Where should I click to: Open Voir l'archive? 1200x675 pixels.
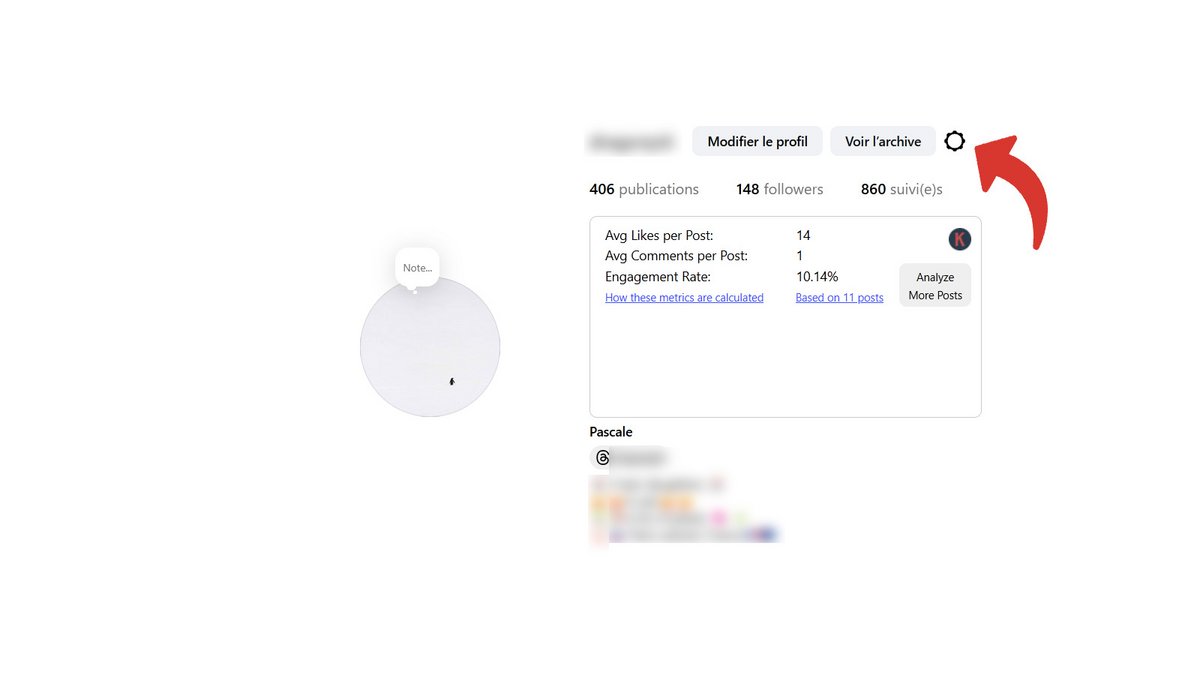click(882, 142)
